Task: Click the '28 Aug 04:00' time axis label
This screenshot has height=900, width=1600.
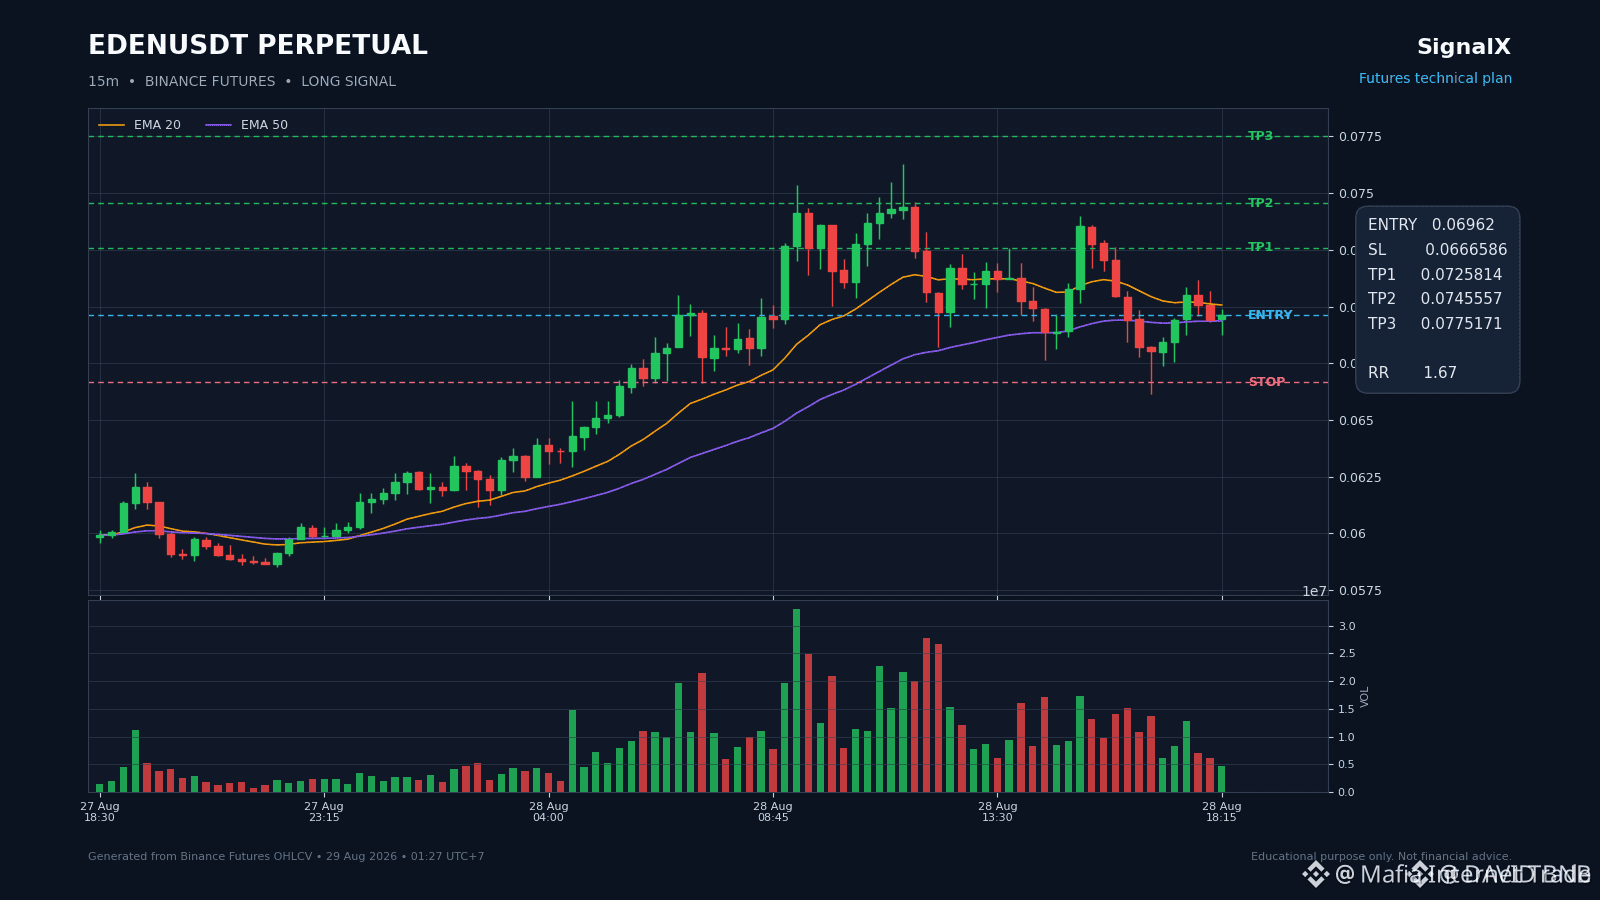Action: [x=549, y=812]
